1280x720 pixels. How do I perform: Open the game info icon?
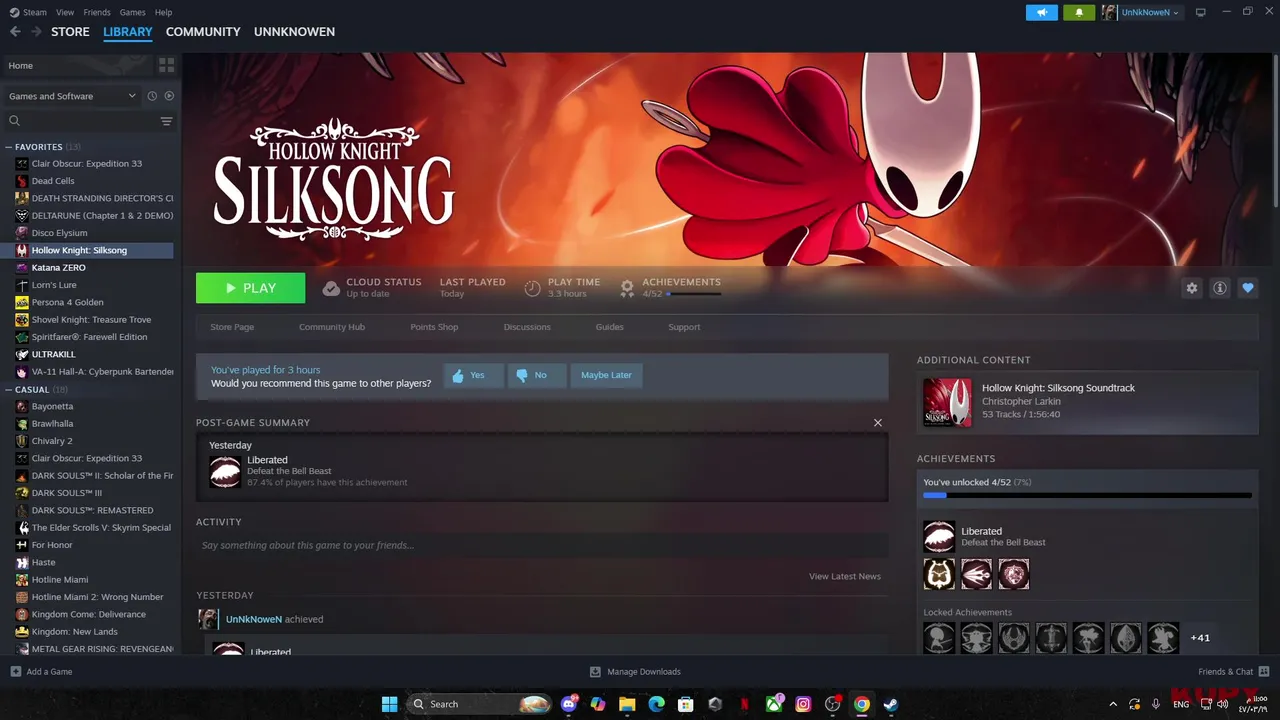[1219, 288]
